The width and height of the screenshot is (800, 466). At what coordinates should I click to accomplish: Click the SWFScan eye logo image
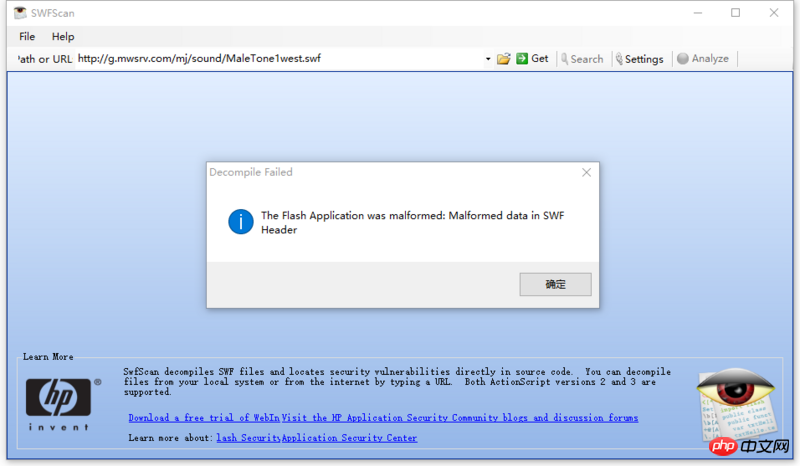coord(736,404)
